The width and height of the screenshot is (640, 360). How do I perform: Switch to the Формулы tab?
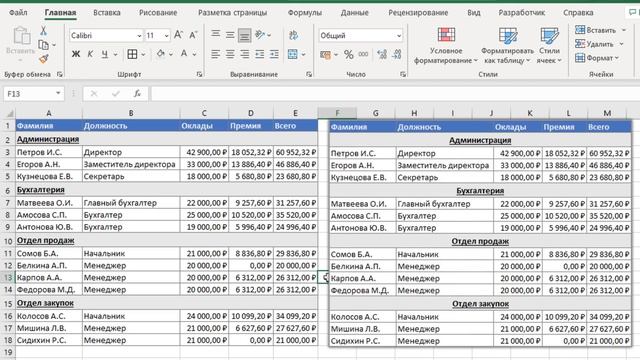tap(304, 13)
